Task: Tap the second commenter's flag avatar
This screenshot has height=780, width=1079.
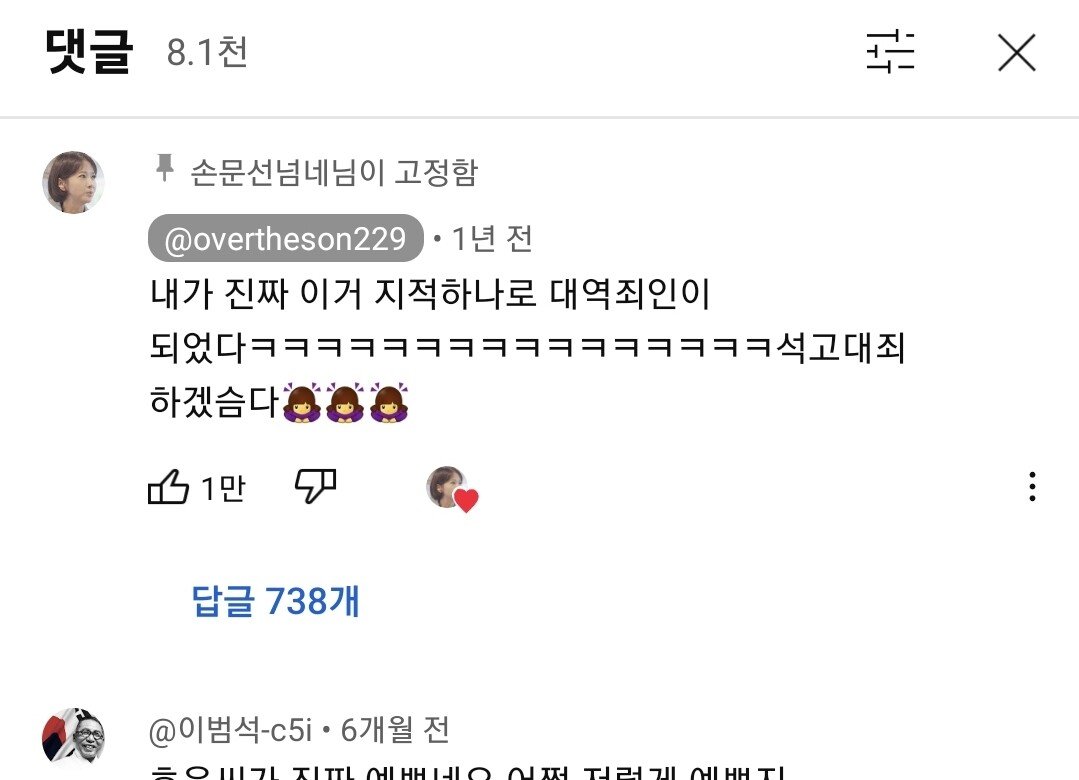Action: tap(74, 737)
